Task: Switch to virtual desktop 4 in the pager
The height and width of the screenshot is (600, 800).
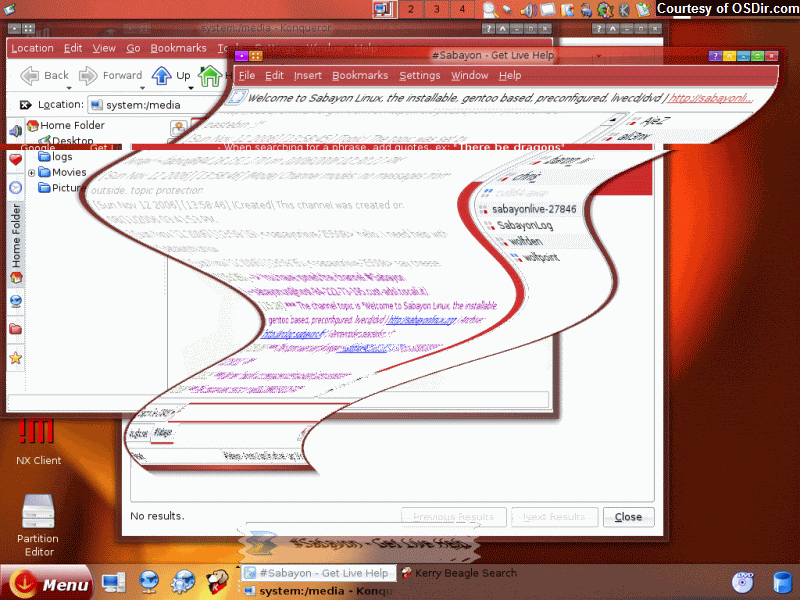Action: tap(462, 9)
